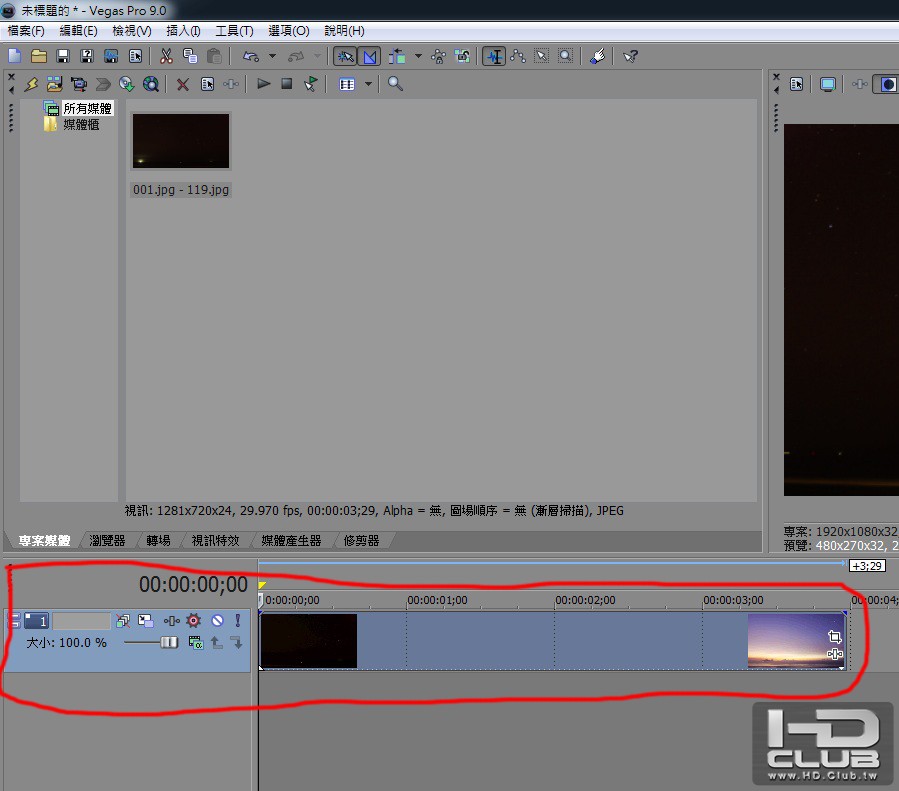Select the Normal Edit tool
The height and width of the screenshot is (791, 899).
494,56
